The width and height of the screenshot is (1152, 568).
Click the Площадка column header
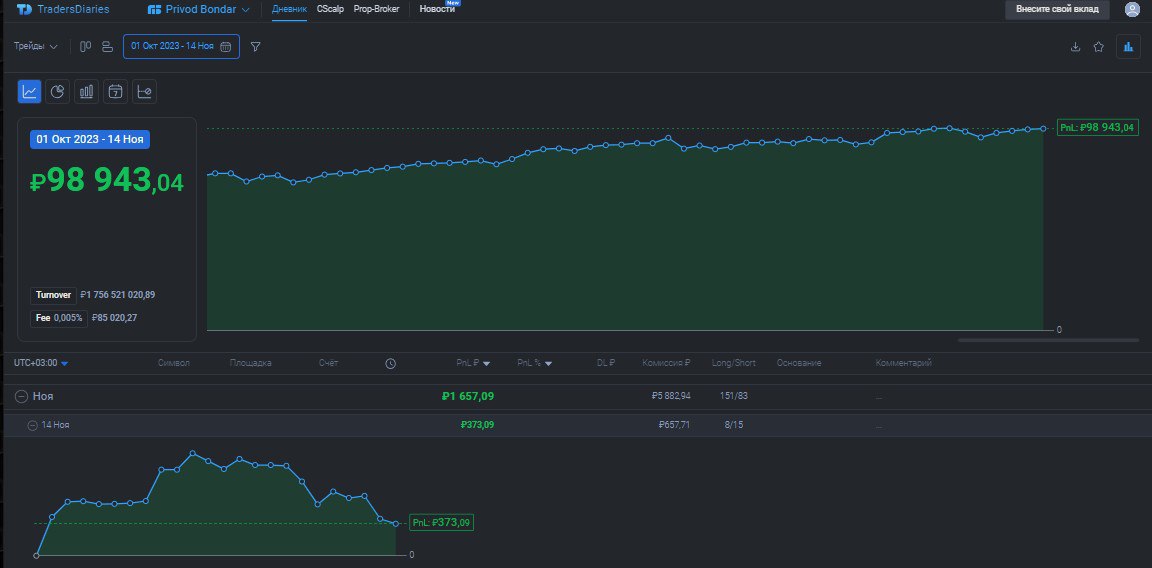tap(251, 363)
